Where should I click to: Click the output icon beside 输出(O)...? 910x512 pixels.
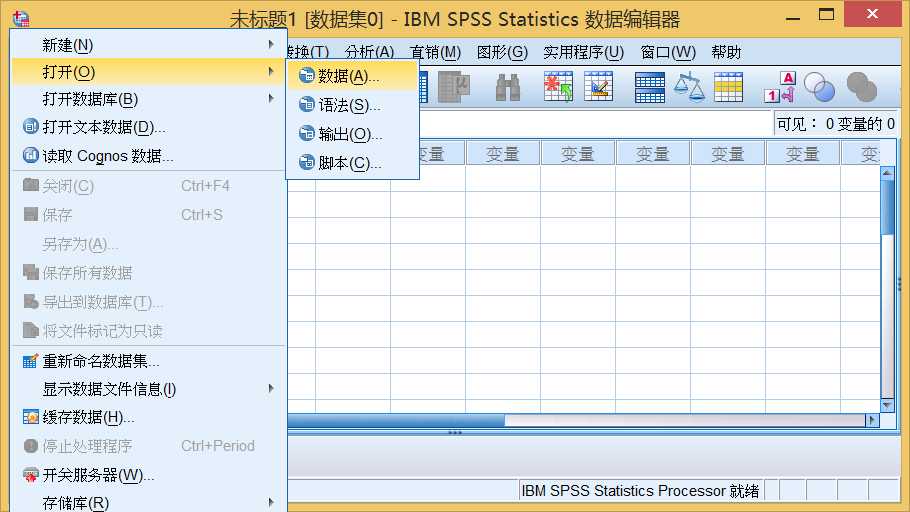[x=306, y=134]
